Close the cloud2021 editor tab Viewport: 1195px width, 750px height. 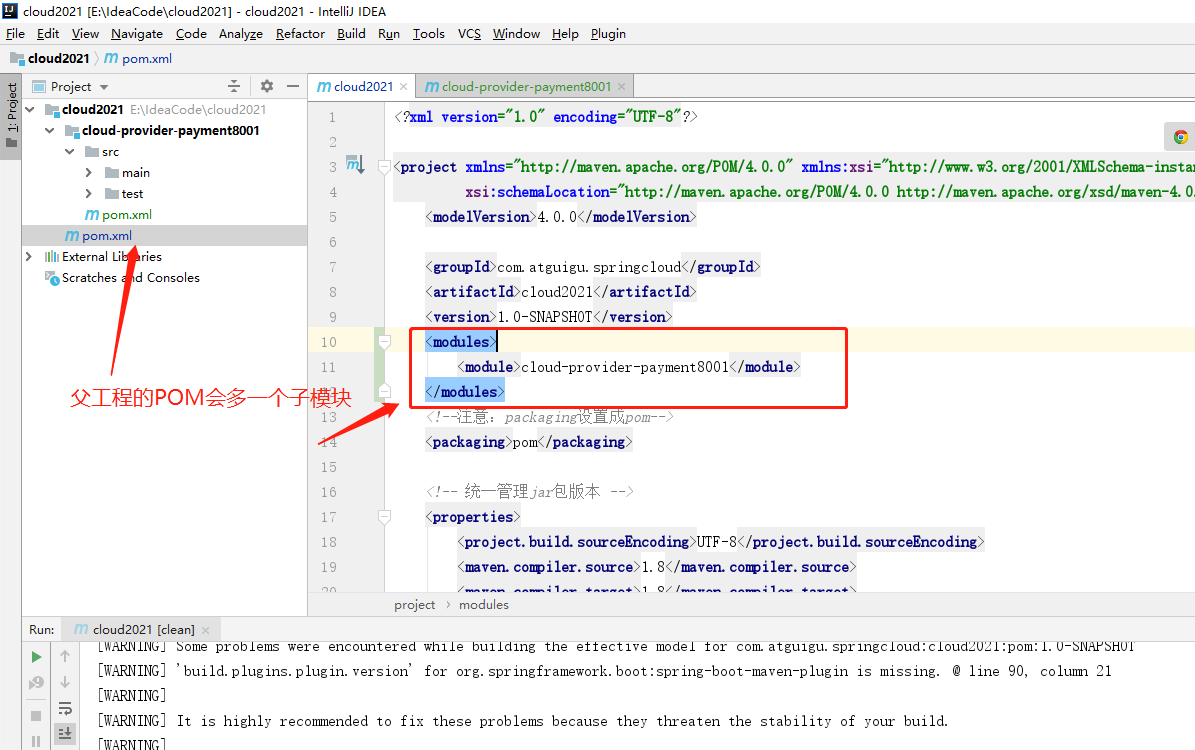tap(403, 87)
